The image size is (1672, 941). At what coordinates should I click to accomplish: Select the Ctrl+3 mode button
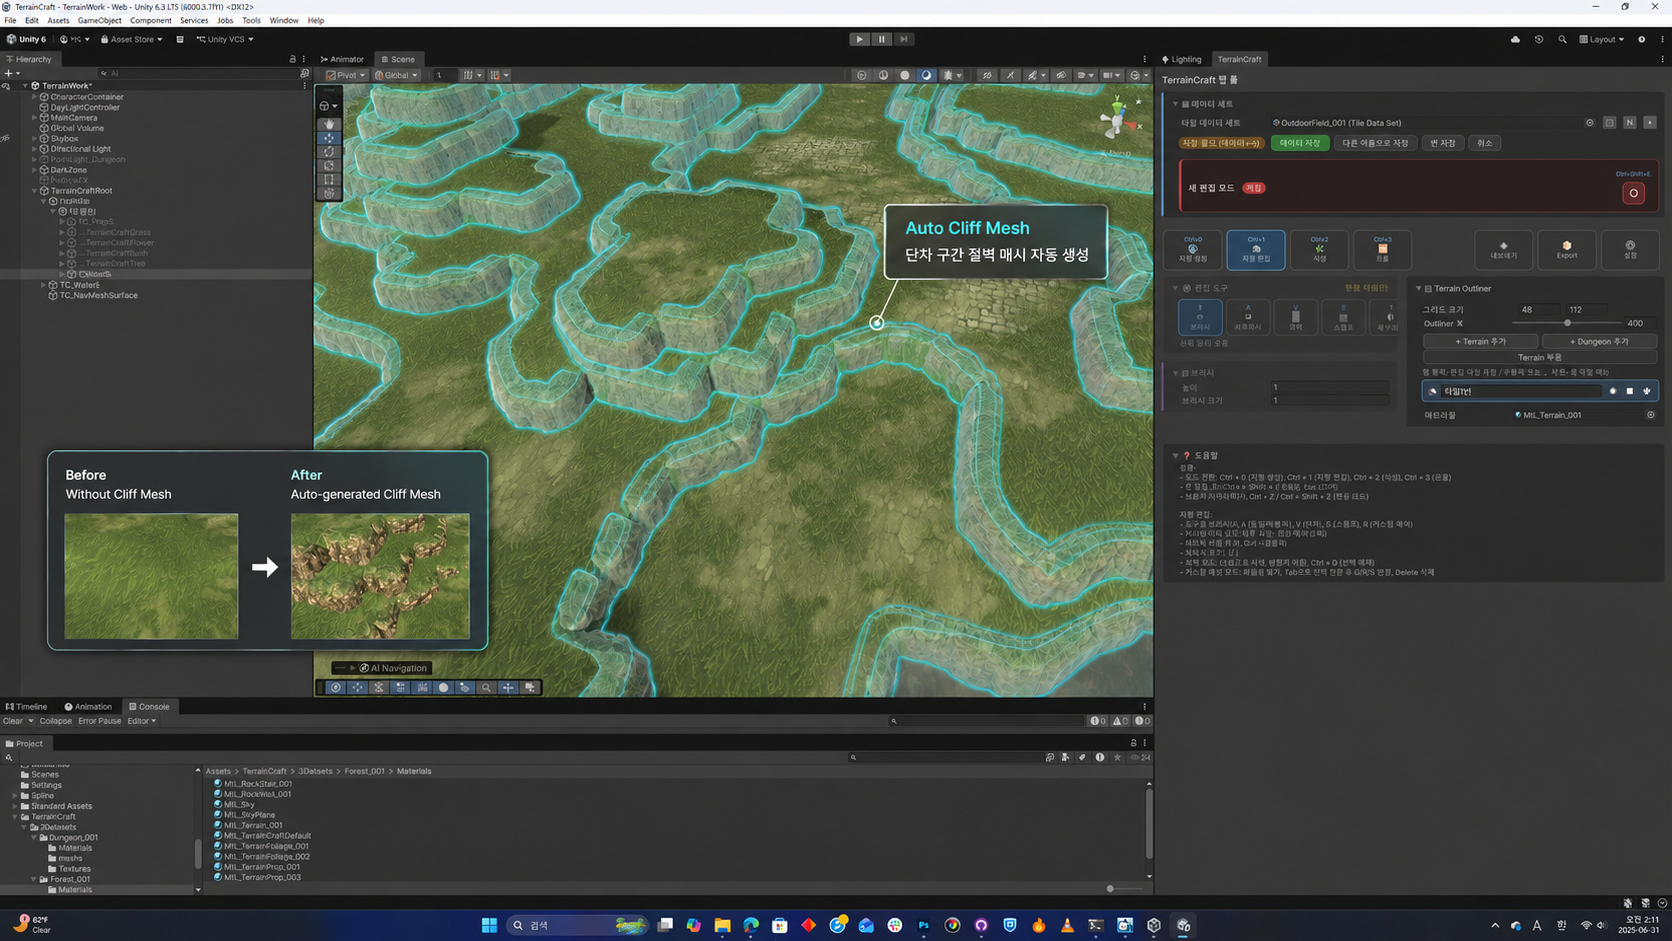coord(1382,249)
